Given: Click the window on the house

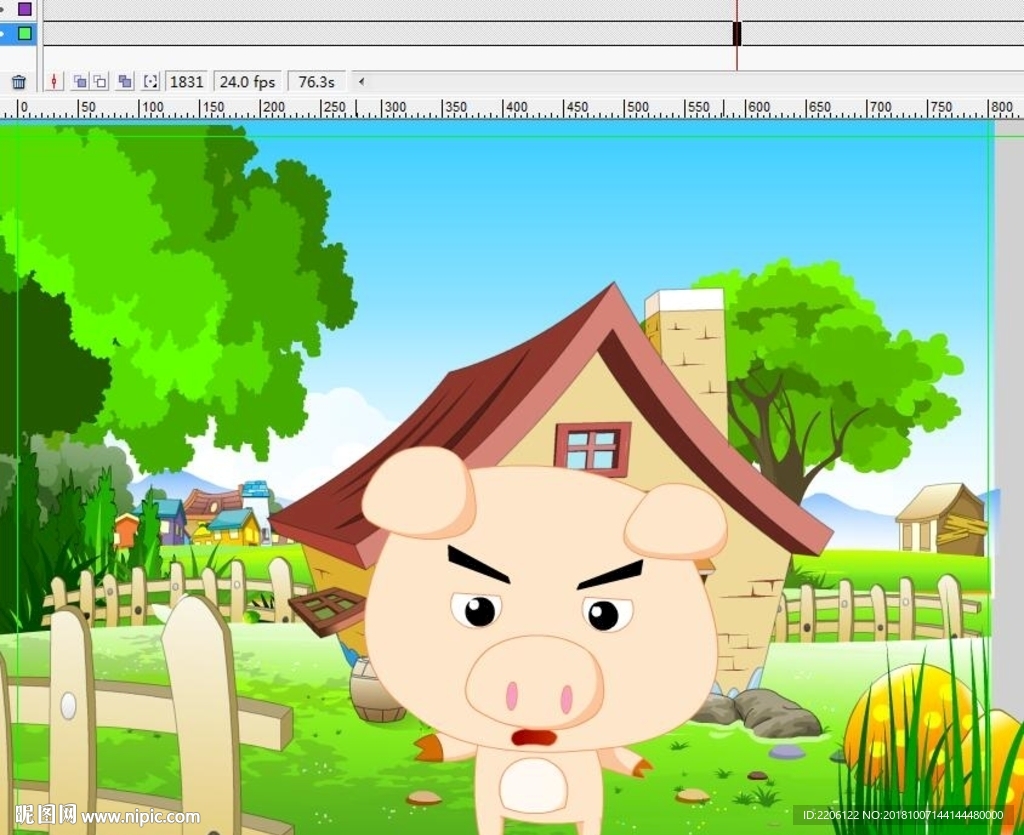Looking at the screenshot, I should coord(592,449).
